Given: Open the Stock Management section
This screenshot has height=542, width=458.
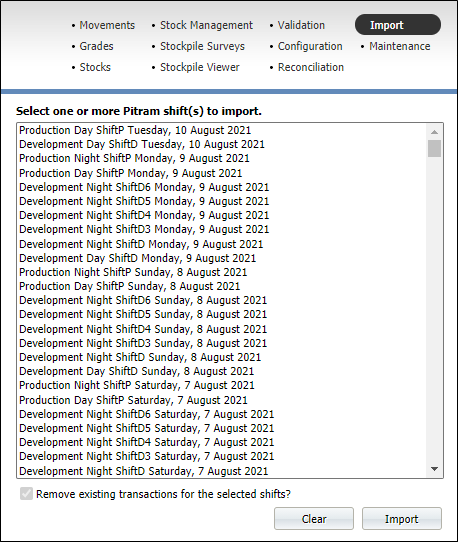Looking at the screenshot, I should [x=206, y=25].
